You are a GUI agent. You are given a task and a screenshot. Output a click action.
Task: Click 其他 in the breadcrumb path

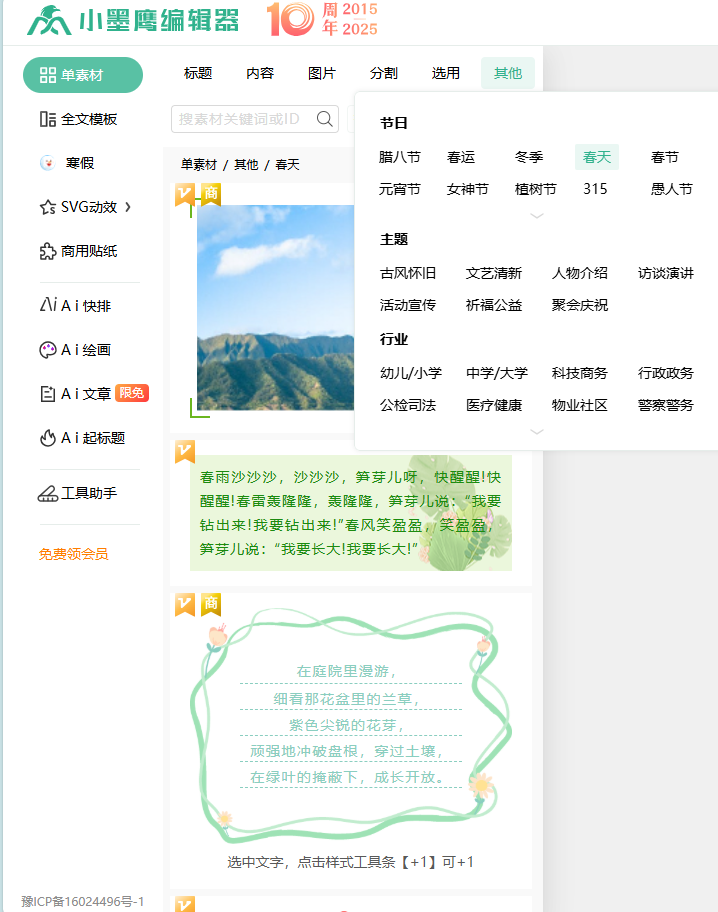(x=246, y=165)
